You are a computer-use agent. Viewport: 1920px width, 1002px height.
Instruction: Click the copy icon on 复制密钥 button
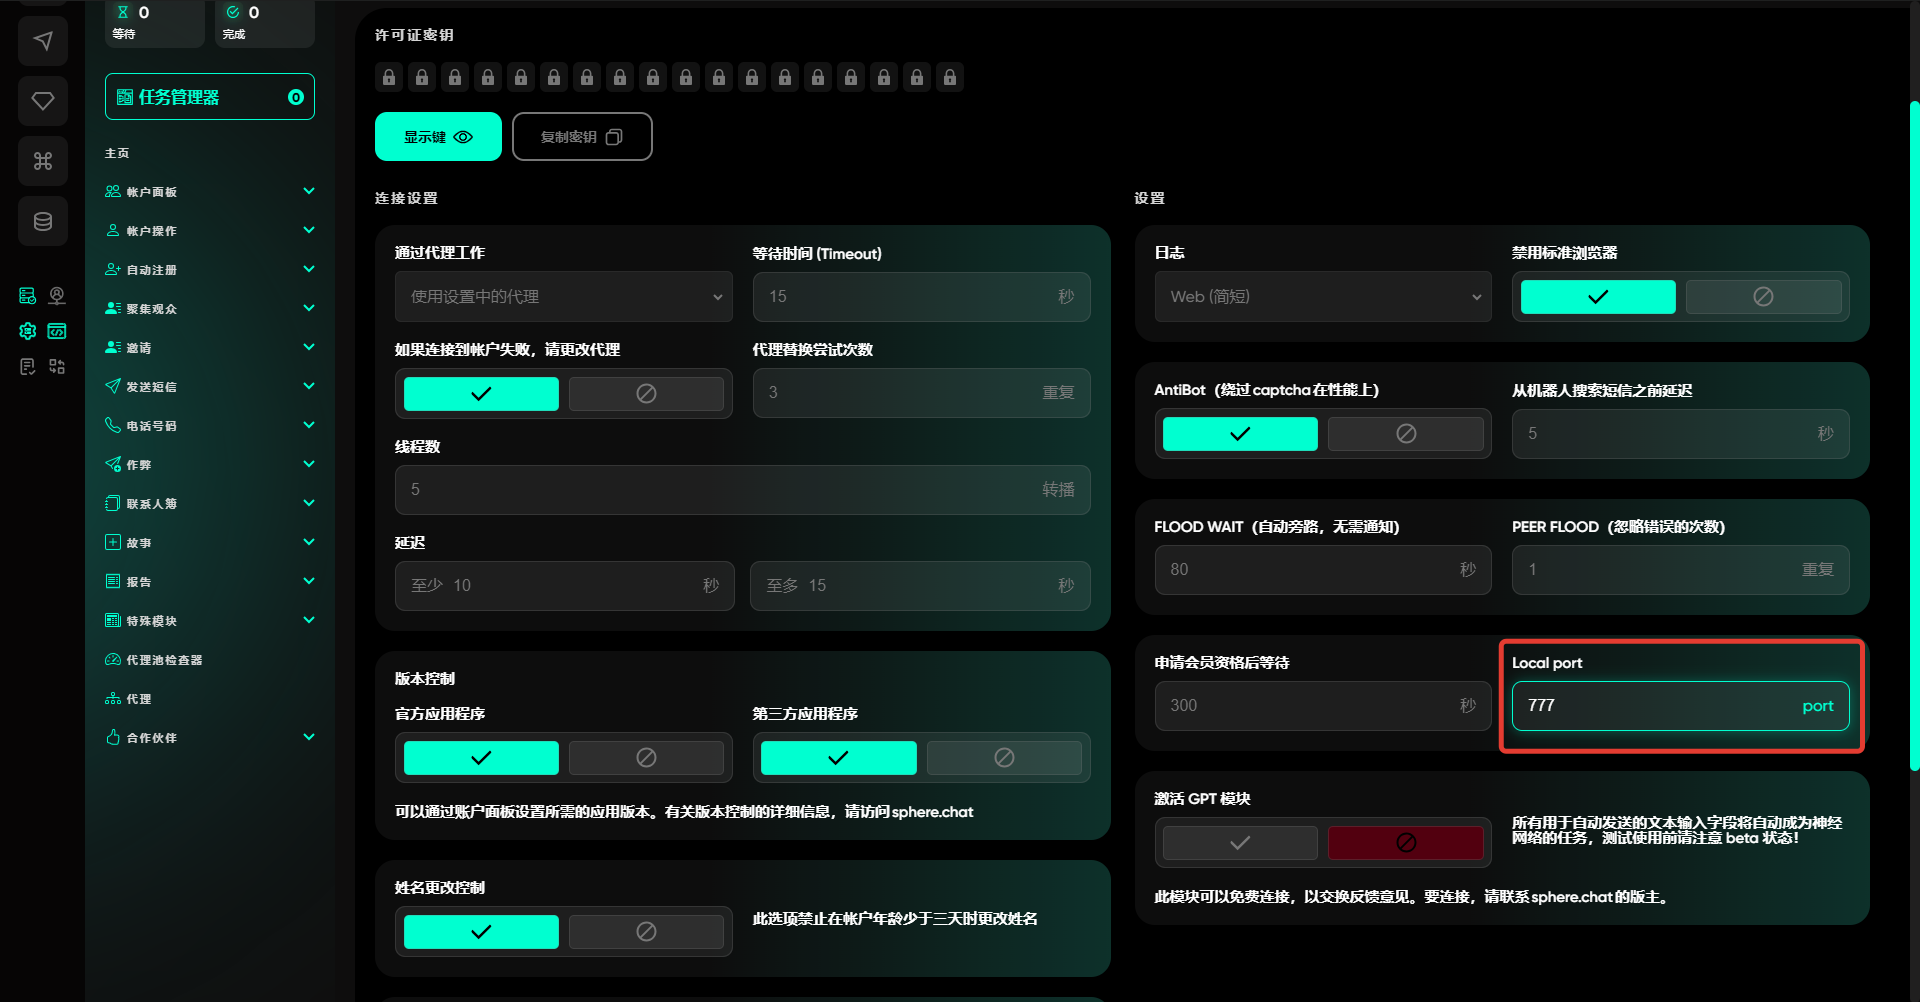pyautogui.click(x=614, y=137)
